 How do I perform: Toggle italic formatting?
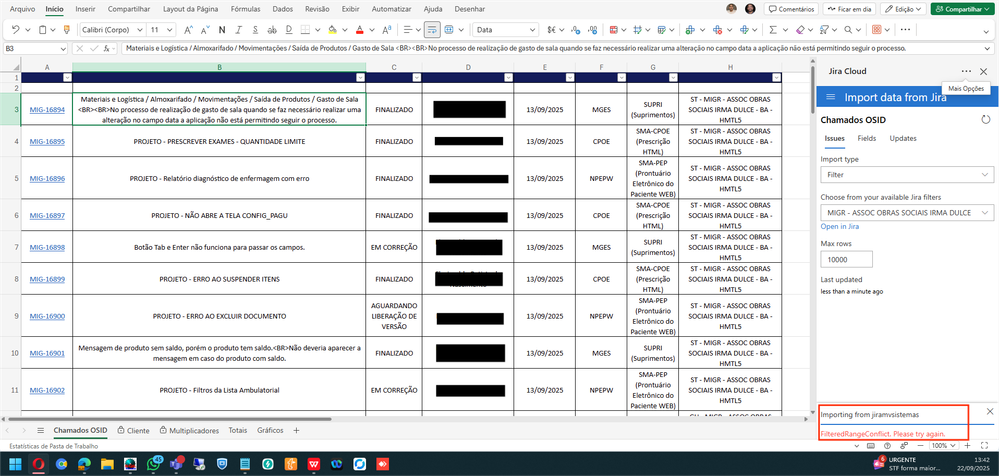238,29
